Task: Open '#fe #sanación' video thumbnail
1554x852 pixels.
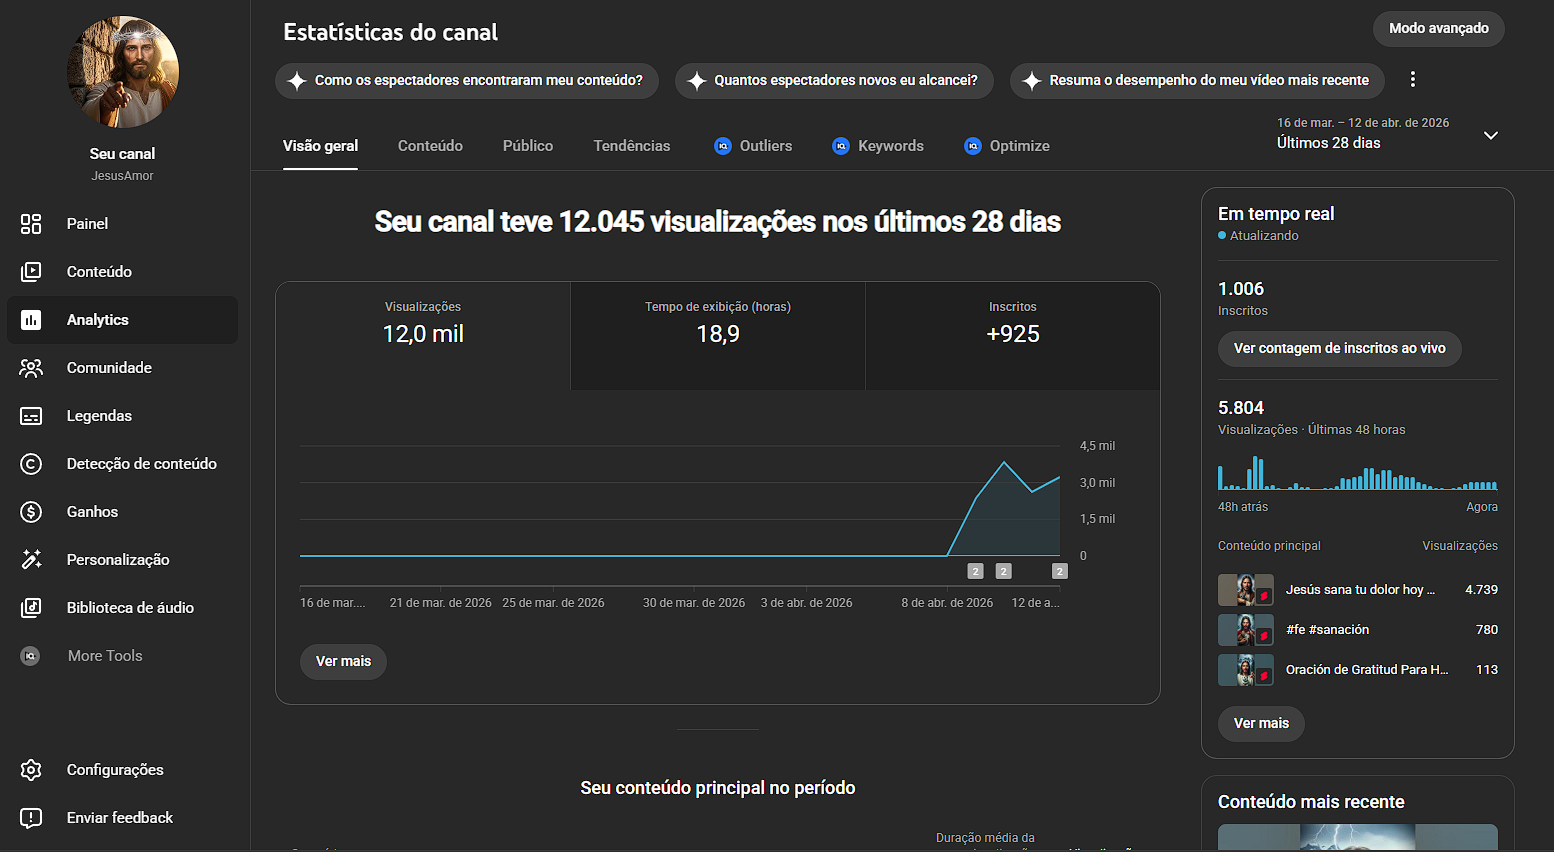Action: point(1246,630)
